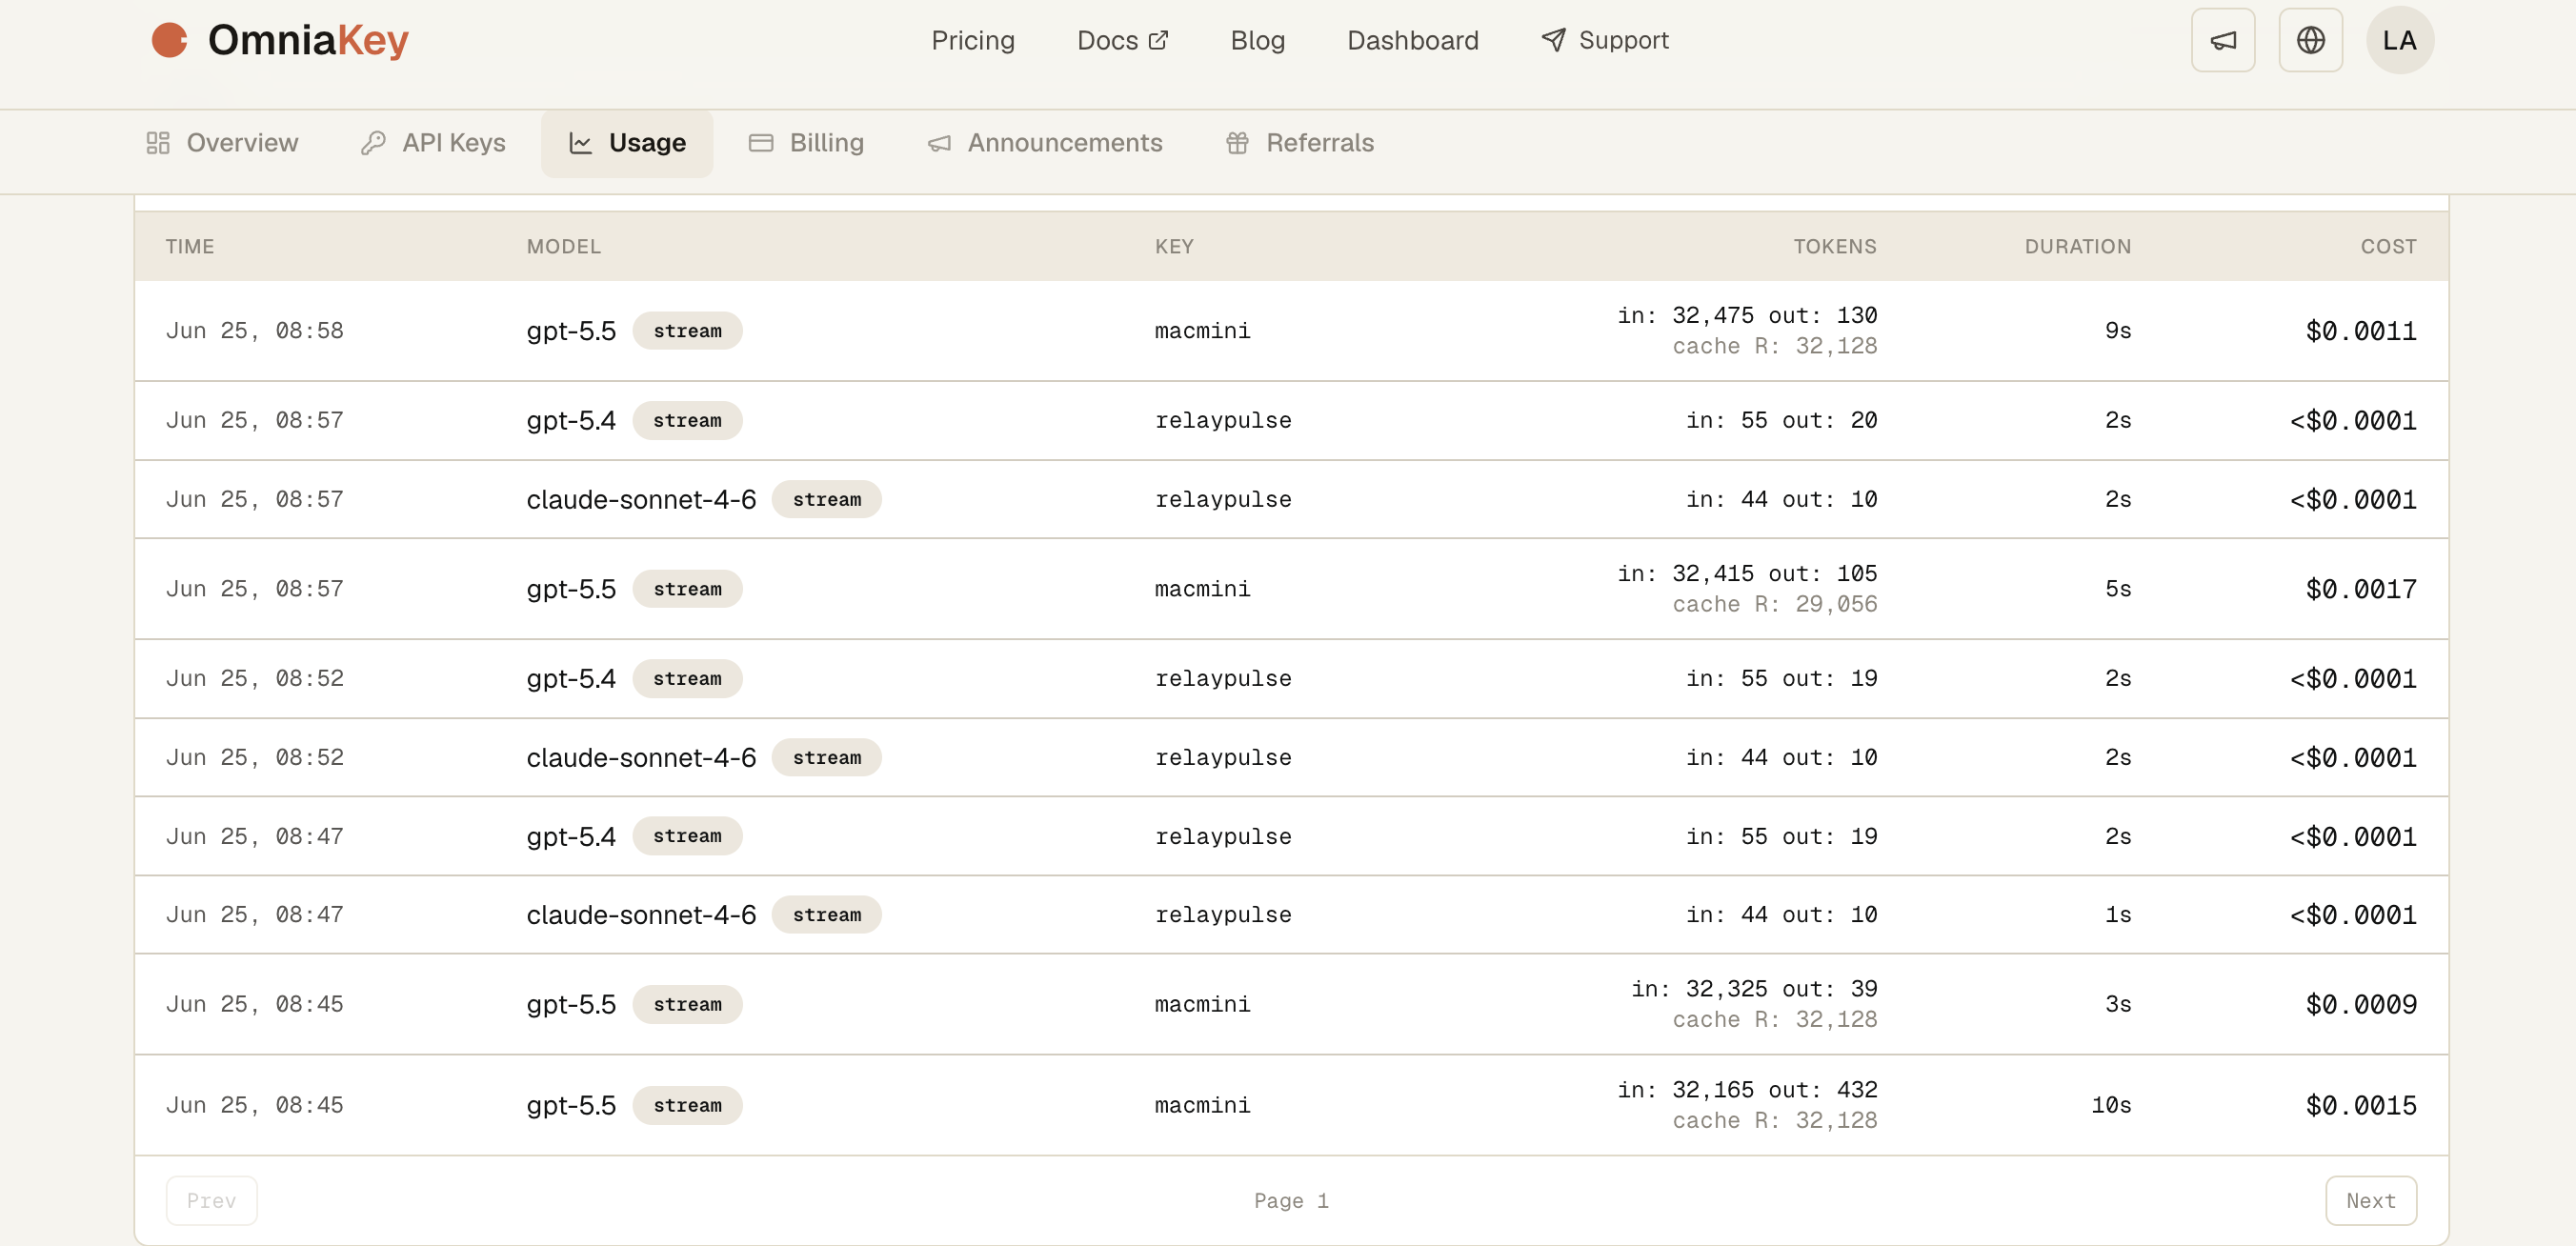Click the OmniaKey orange logo icon

169,40
